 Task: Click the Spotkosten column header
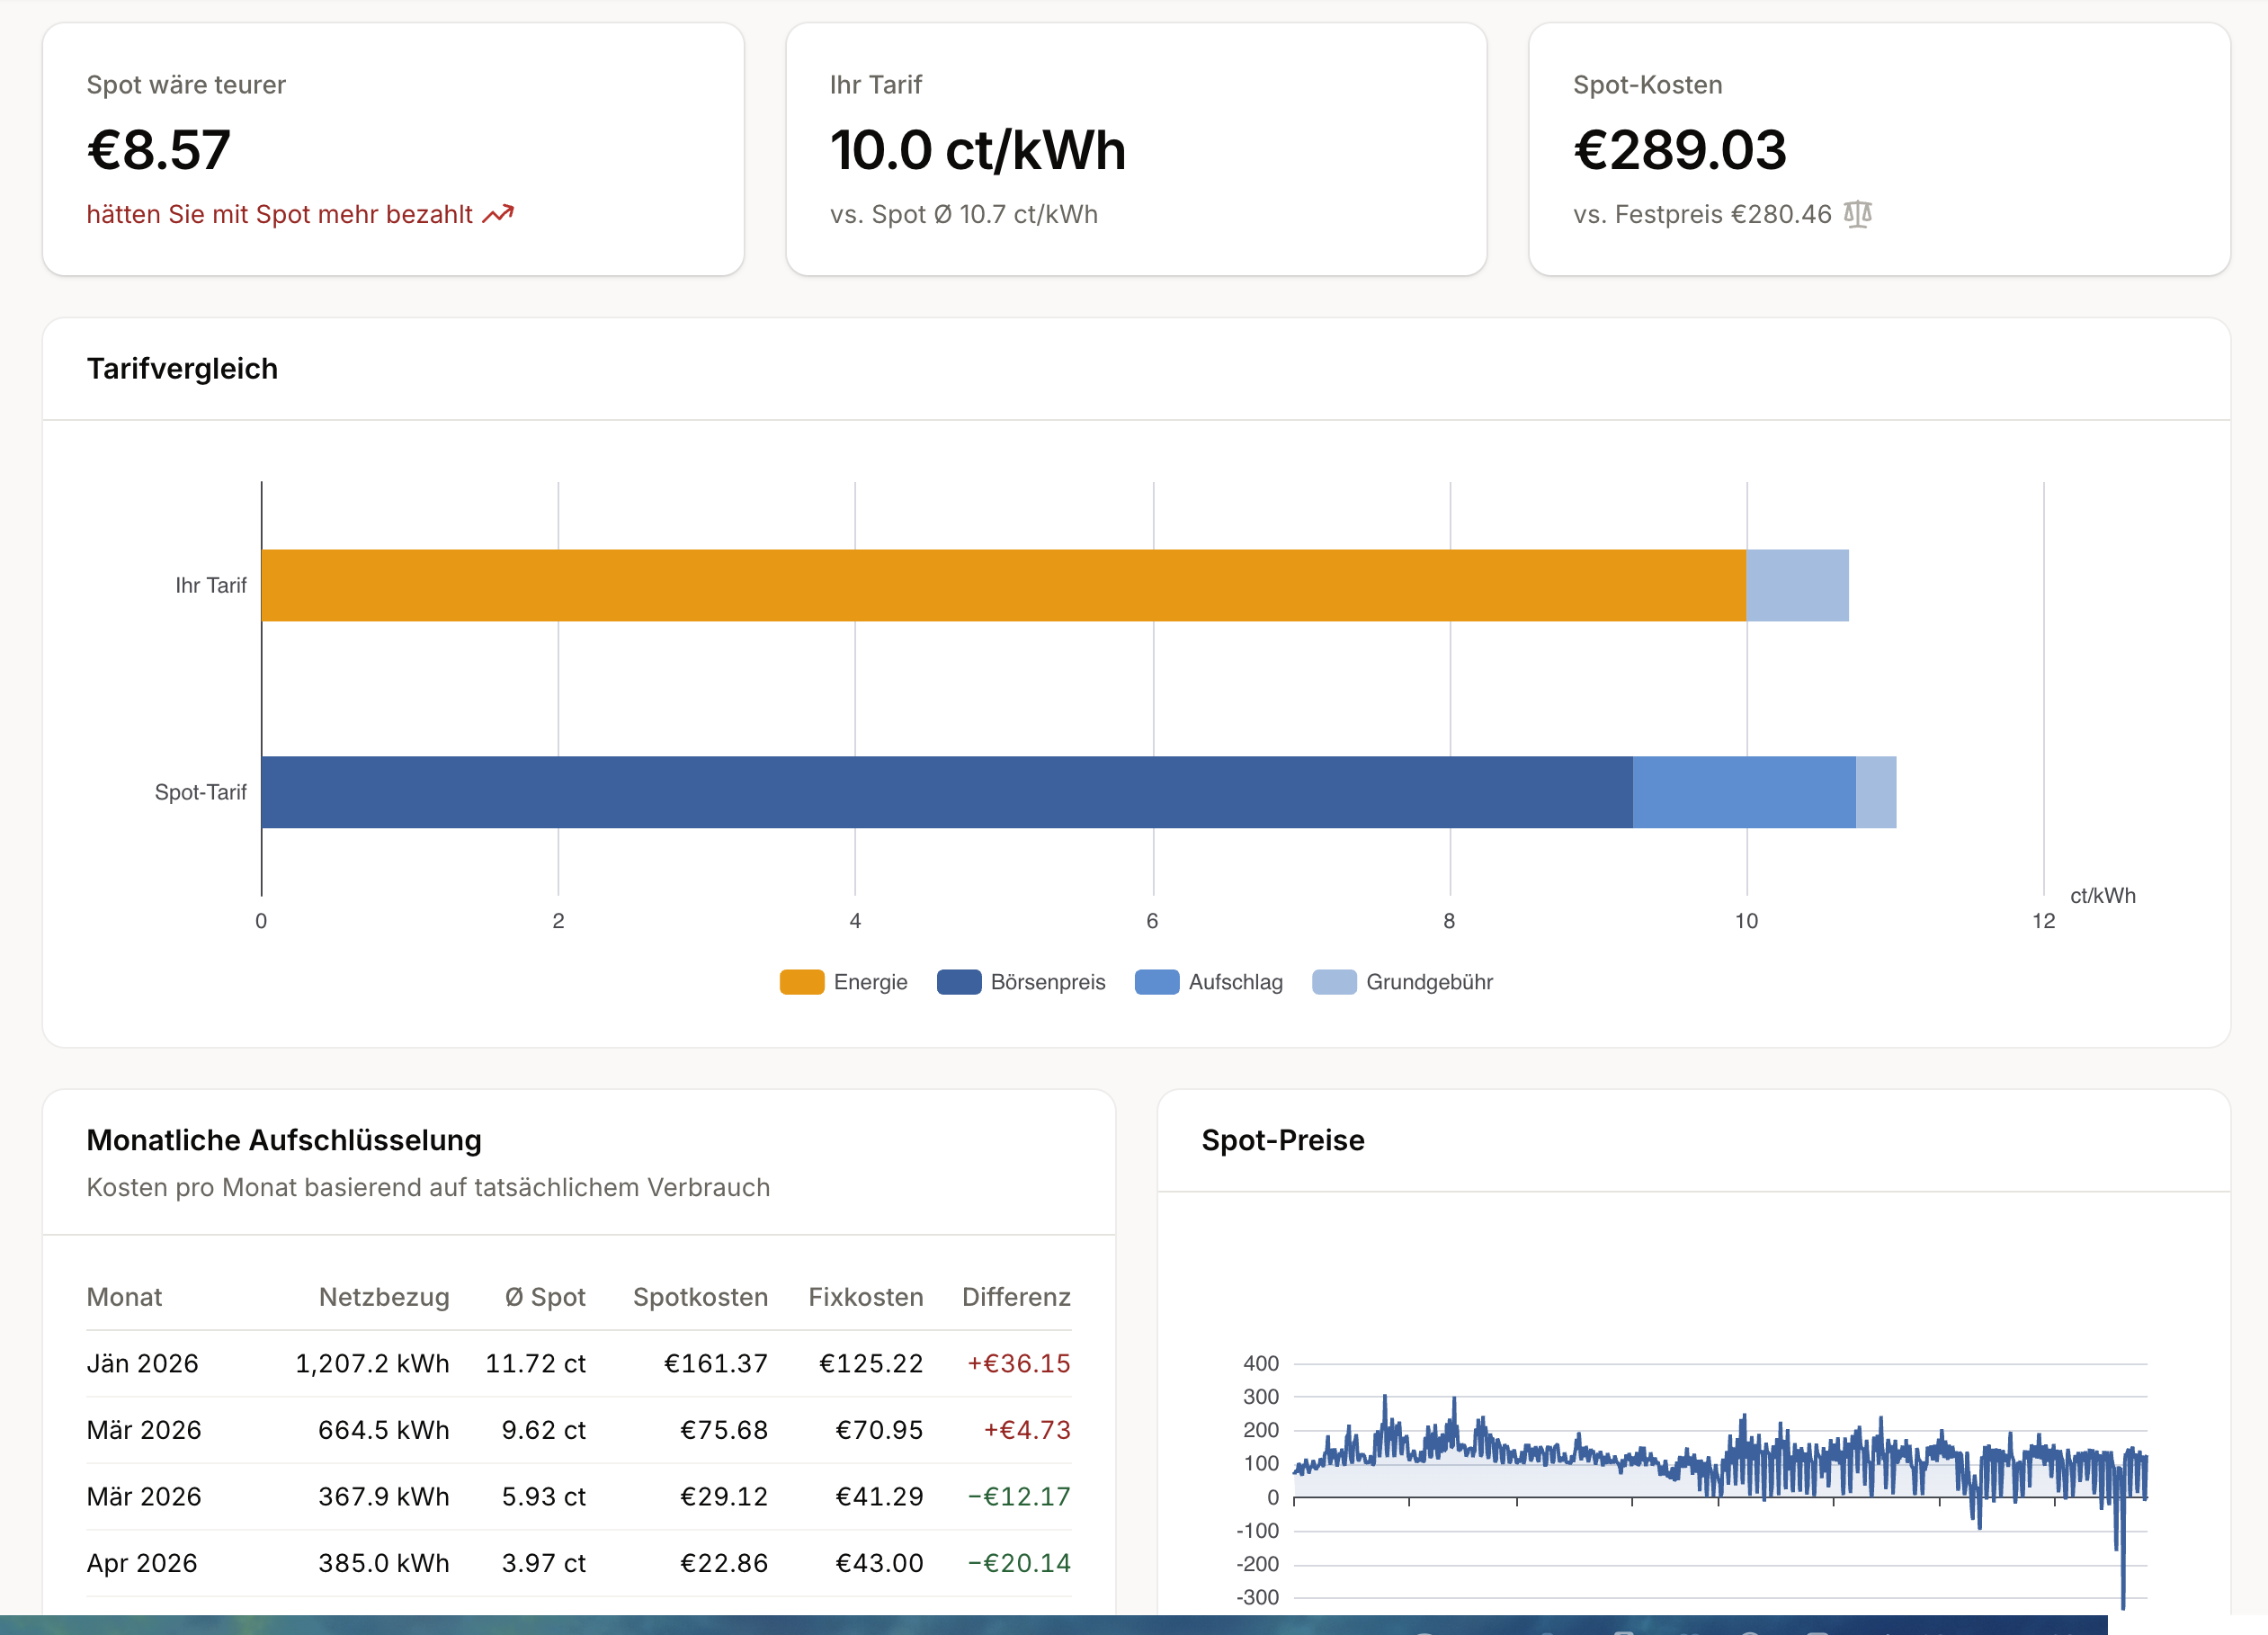pos(700,1297)
